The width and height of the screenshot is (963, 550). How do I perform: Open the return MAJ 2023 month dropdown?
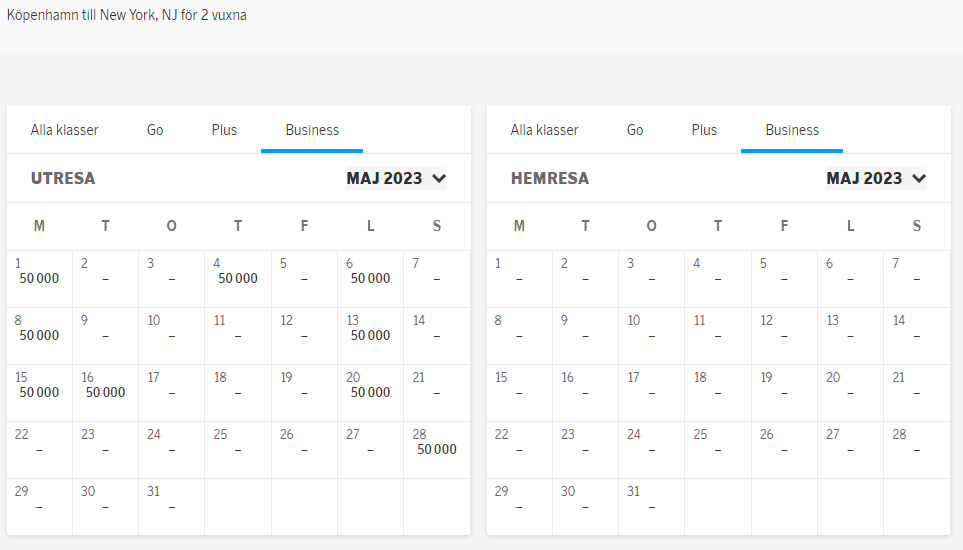pos(876,179)
